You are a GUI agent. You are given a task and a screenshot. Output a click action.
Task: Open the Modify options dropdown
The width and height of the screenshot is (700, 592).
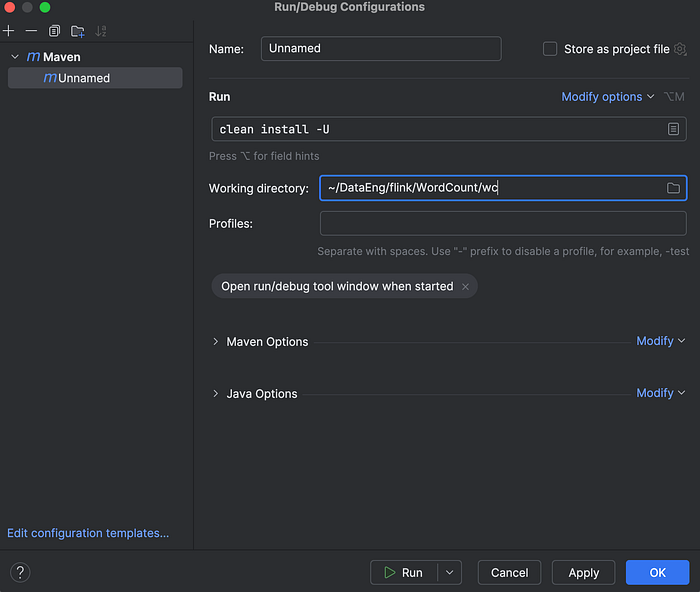pyautogui.click(x=608, y=97)
